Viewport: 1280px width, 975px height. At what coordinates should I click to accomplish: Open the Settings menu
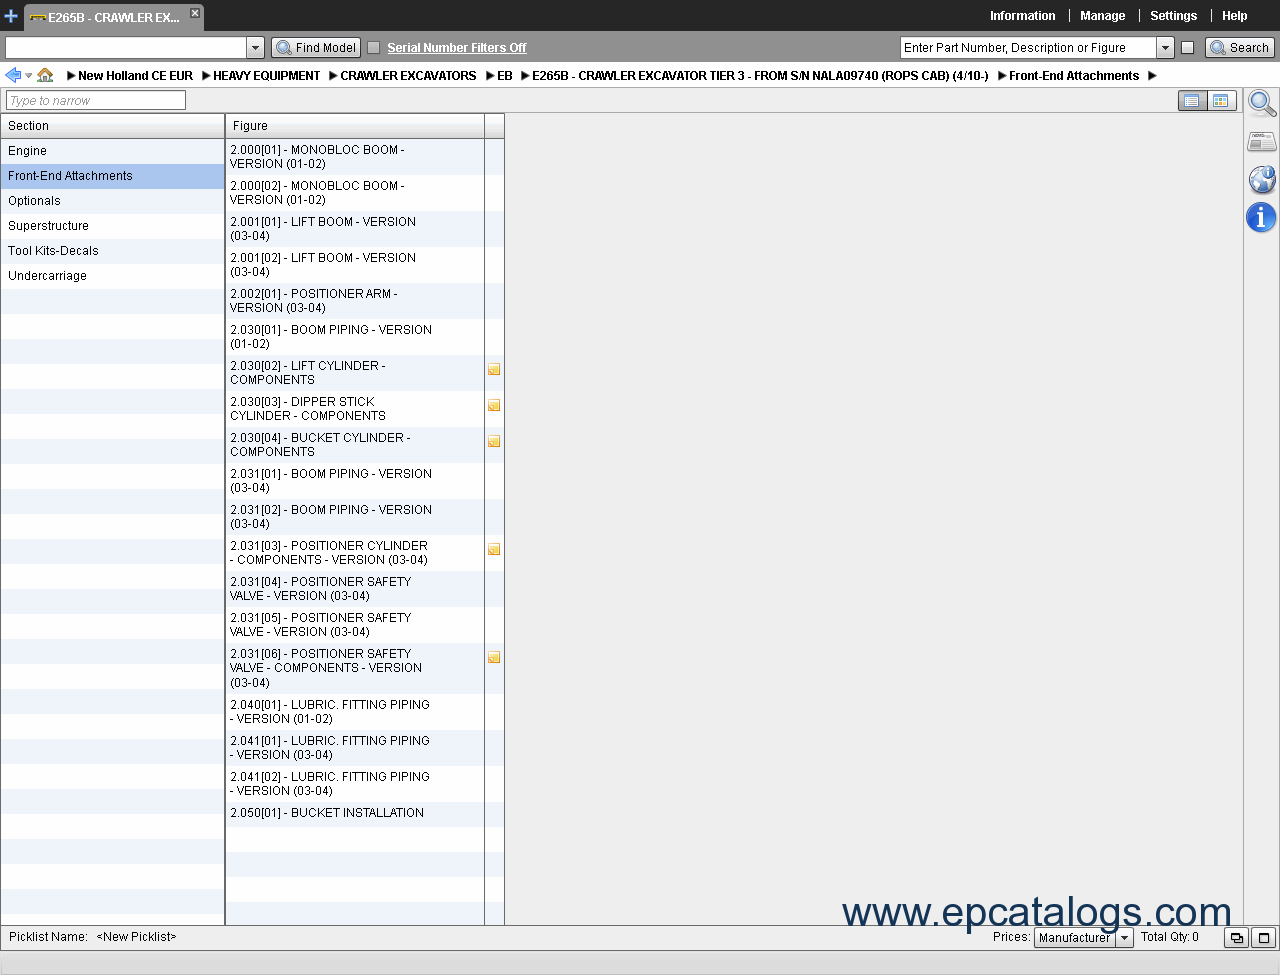click(1173, 16)
